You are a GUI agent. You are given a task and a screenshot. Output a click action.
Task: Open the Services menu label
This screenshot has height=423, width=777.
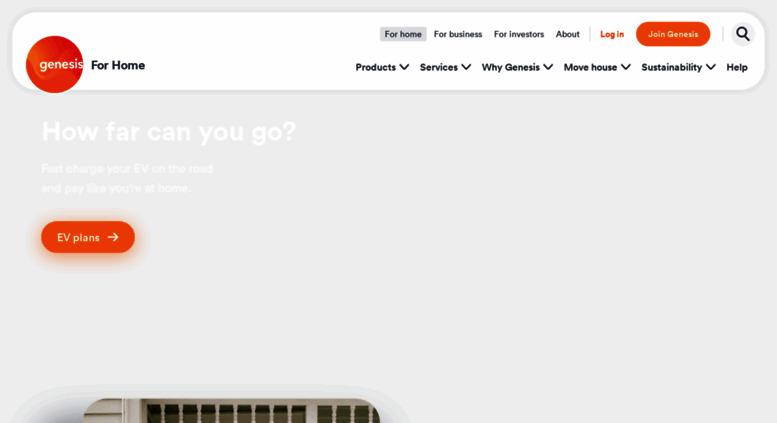[x=439, y=67]
